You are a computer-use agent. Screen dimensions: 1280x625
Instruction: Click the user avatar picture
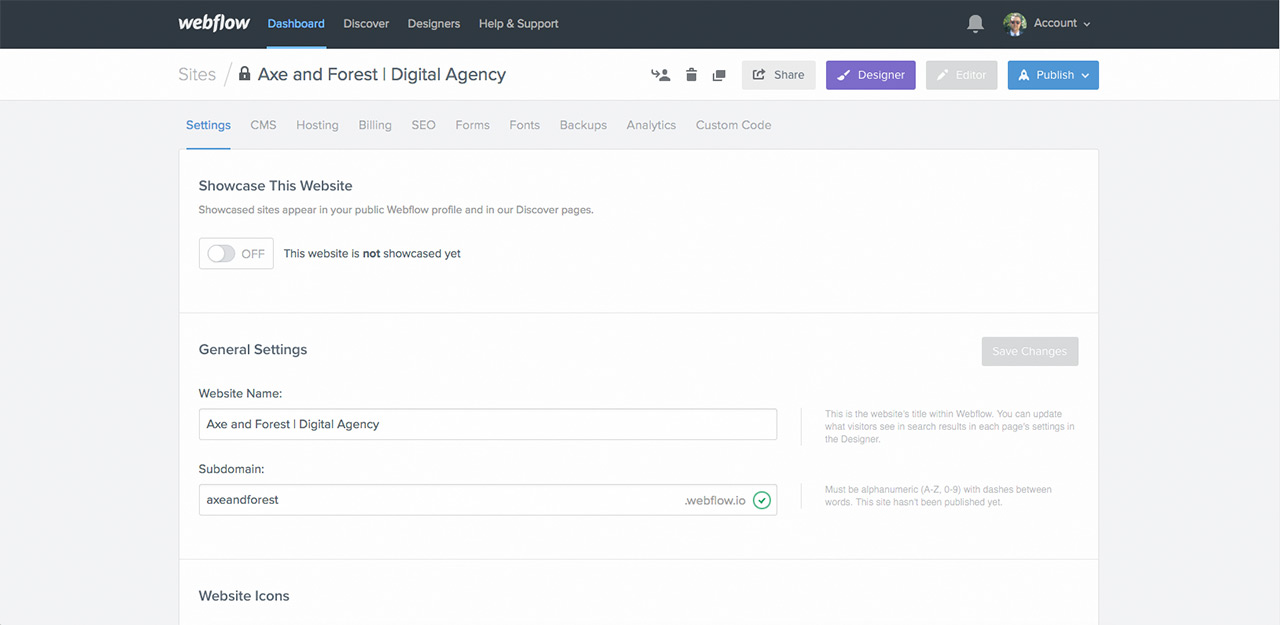click(1015, 24)
